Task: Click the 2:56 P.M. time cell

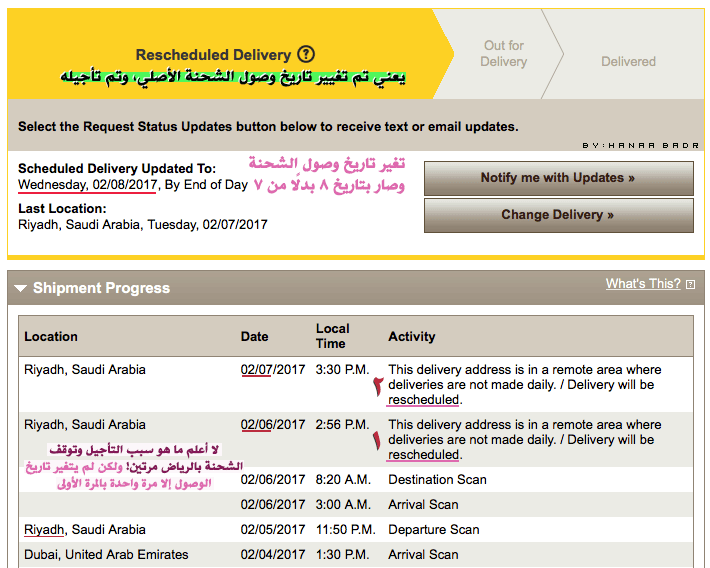Action: click(342, 425)
